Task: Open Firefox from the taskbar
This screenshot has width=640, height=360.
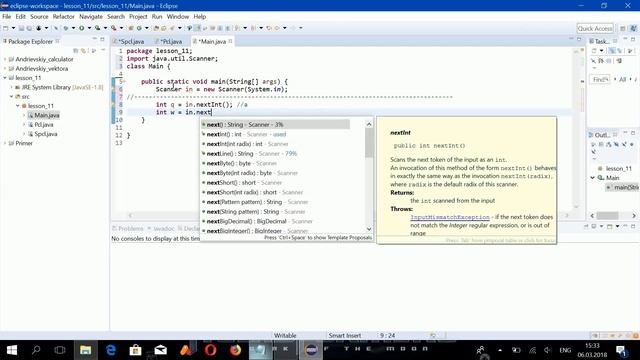Action: (x=236, y=350)
